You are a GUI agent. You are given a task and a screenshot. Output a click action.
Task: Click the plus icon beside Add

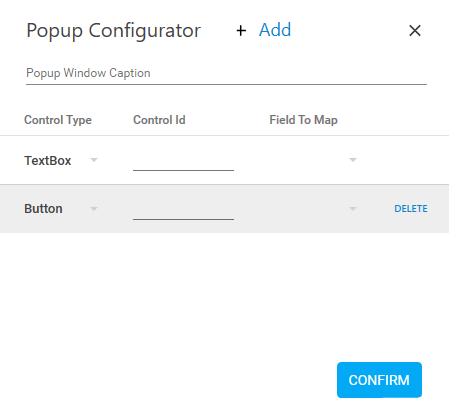[241, 31]
